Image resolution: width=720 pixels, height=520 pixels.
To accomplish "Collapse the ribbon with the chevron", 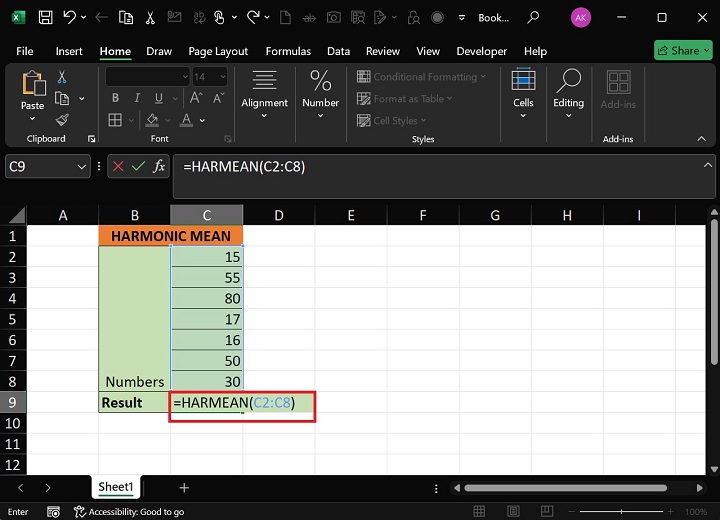I will 702,138.
